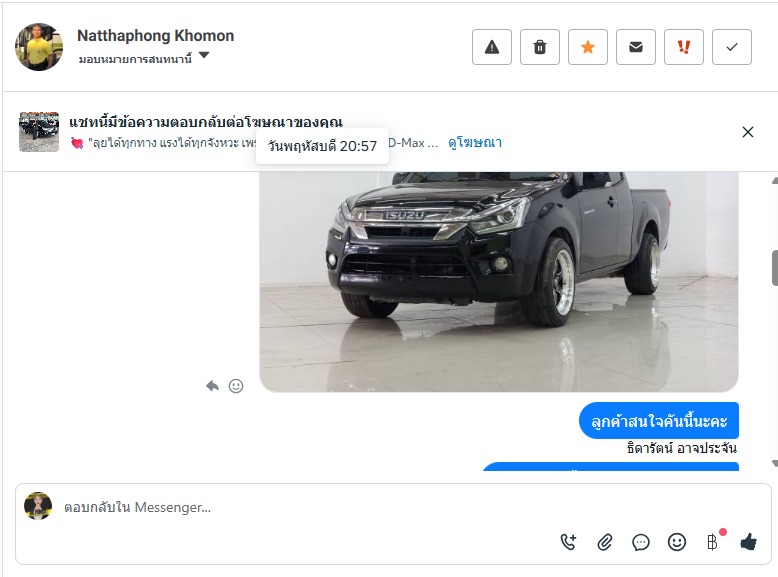
Task: Attach a file using the paperclip
Action: (605, 542)
